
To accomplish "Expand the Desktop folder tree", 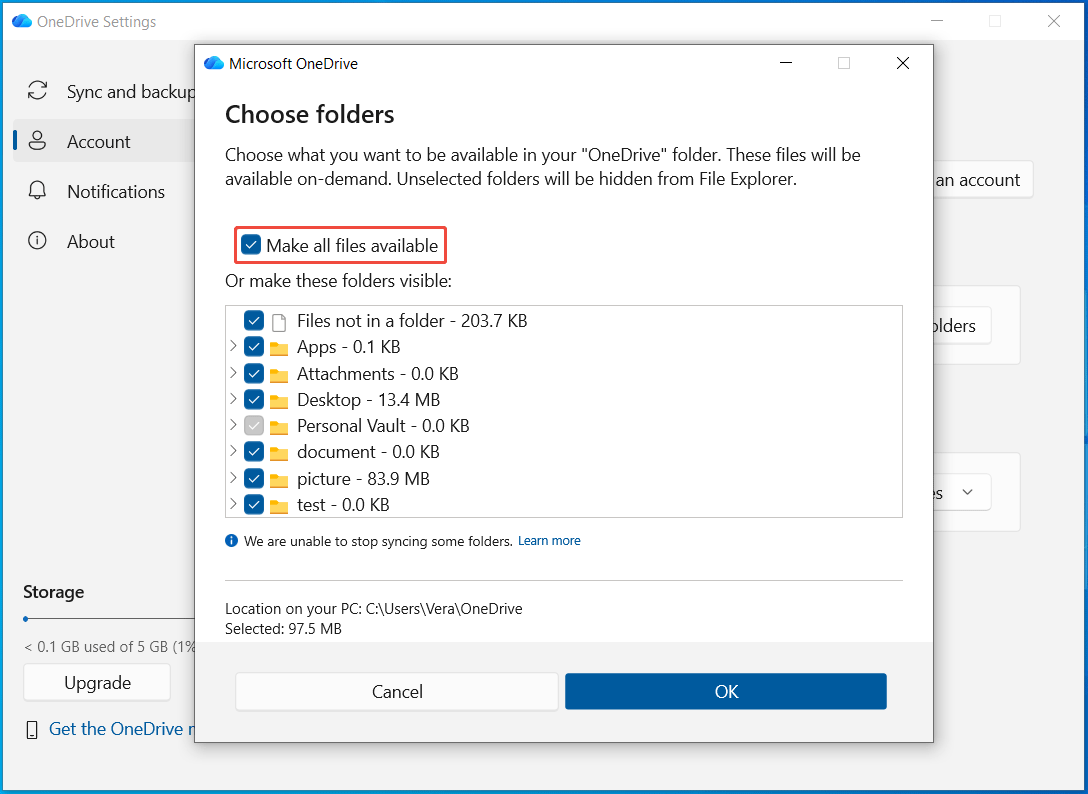I will tap(235, 399).
